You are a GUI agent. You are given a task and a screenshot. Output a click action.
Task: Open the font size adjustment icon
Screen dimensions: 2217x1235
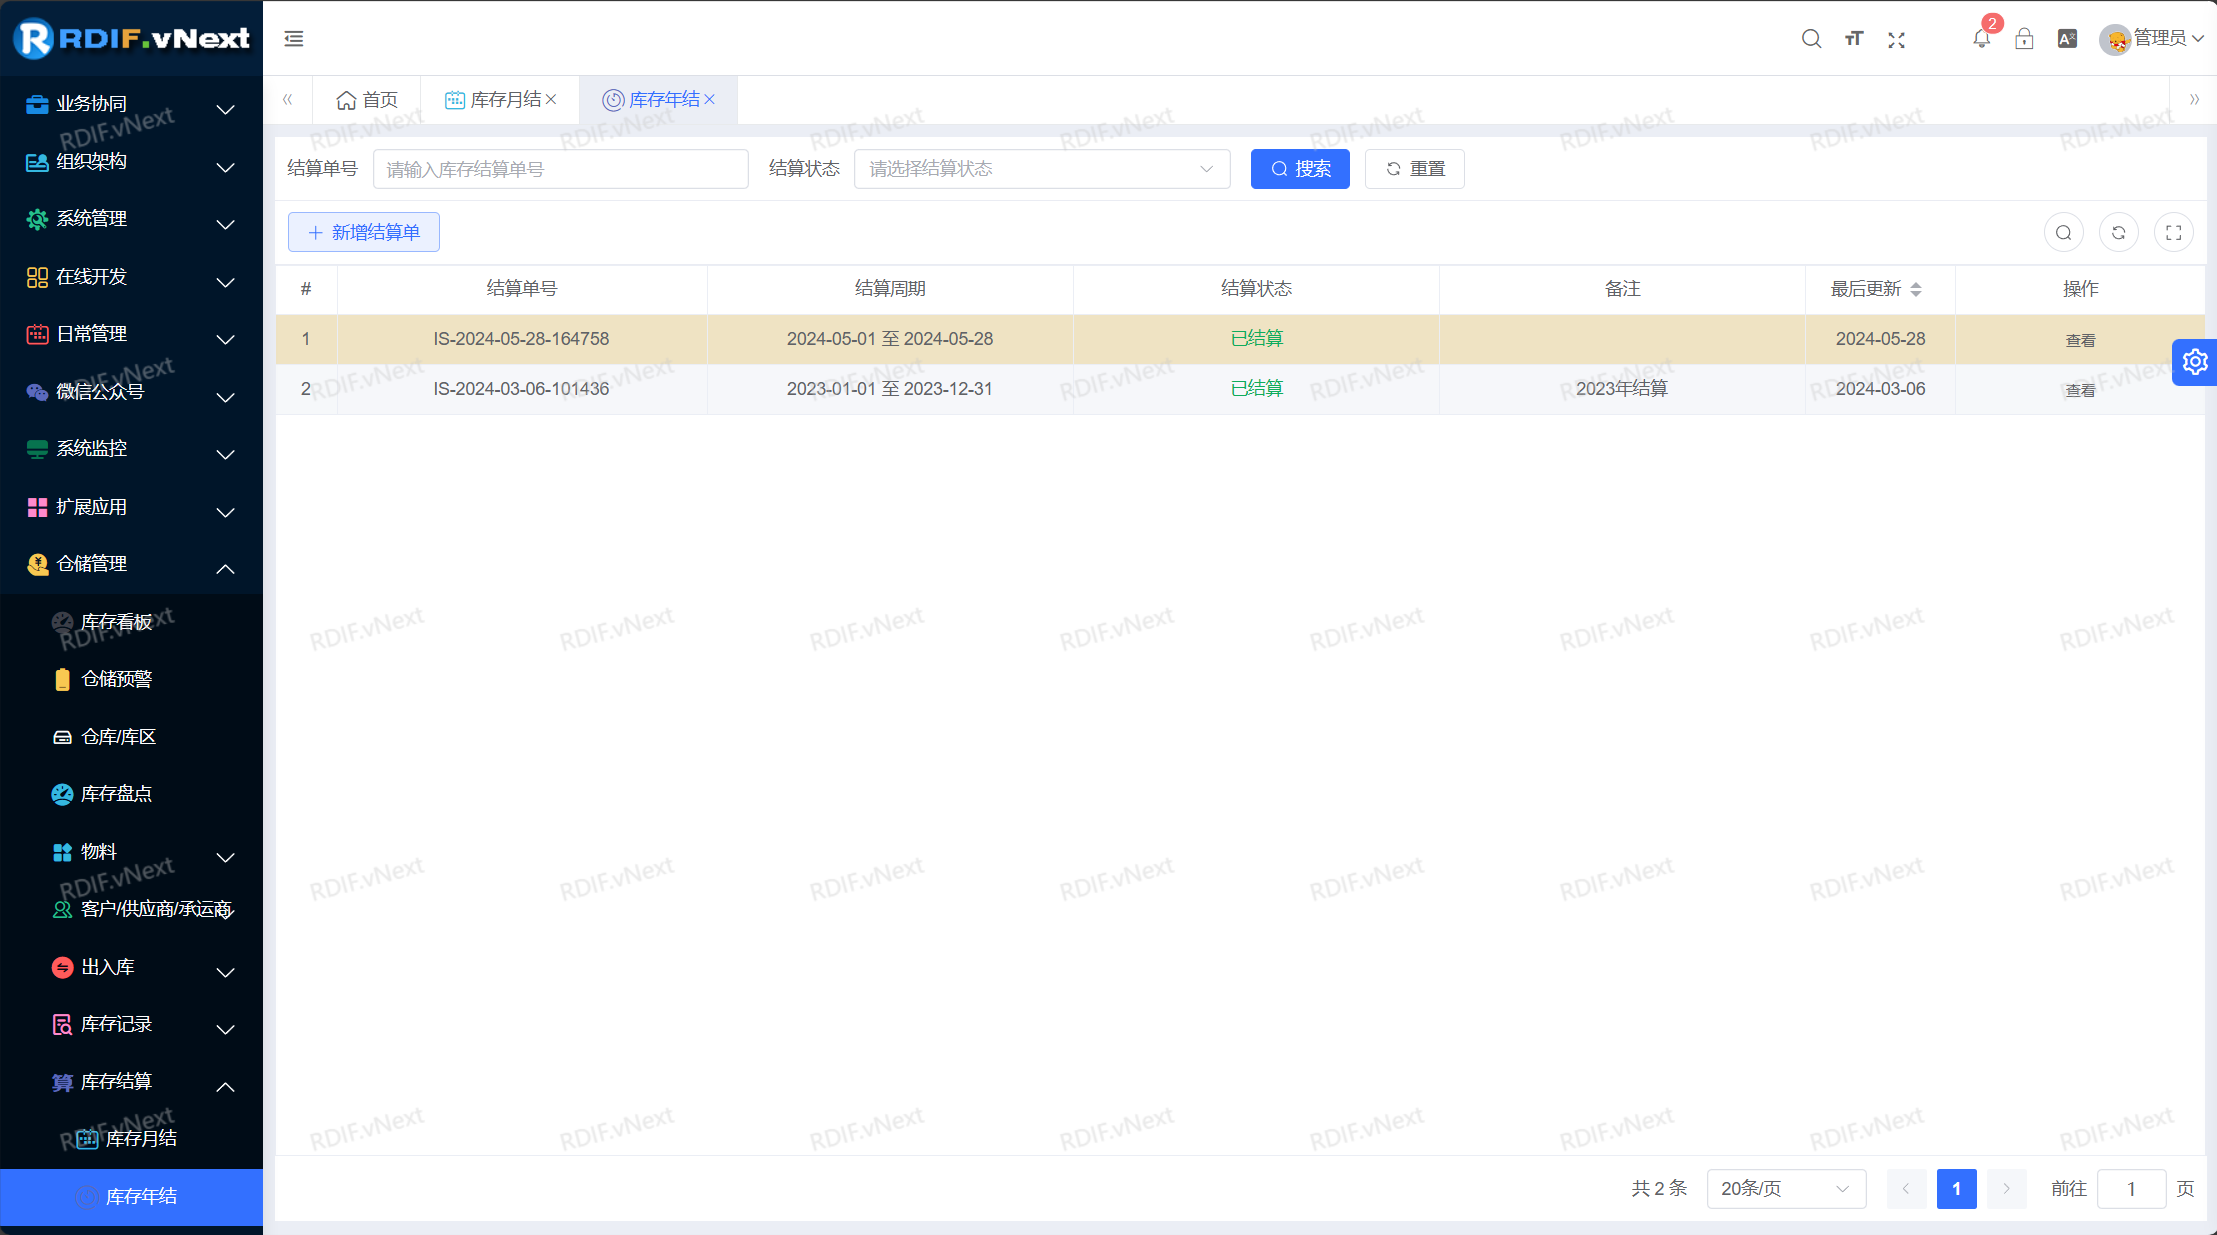tap(1854, 39)
